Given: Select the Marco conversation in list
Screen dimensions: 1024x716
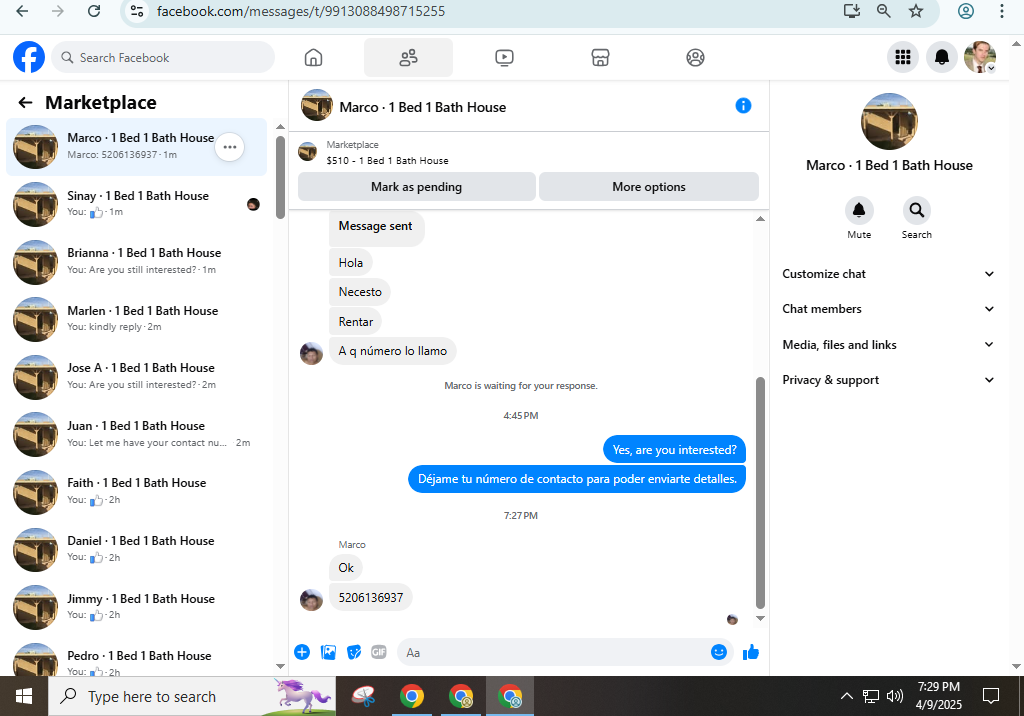Looking at the screenshot, I should tap(136, 147).
